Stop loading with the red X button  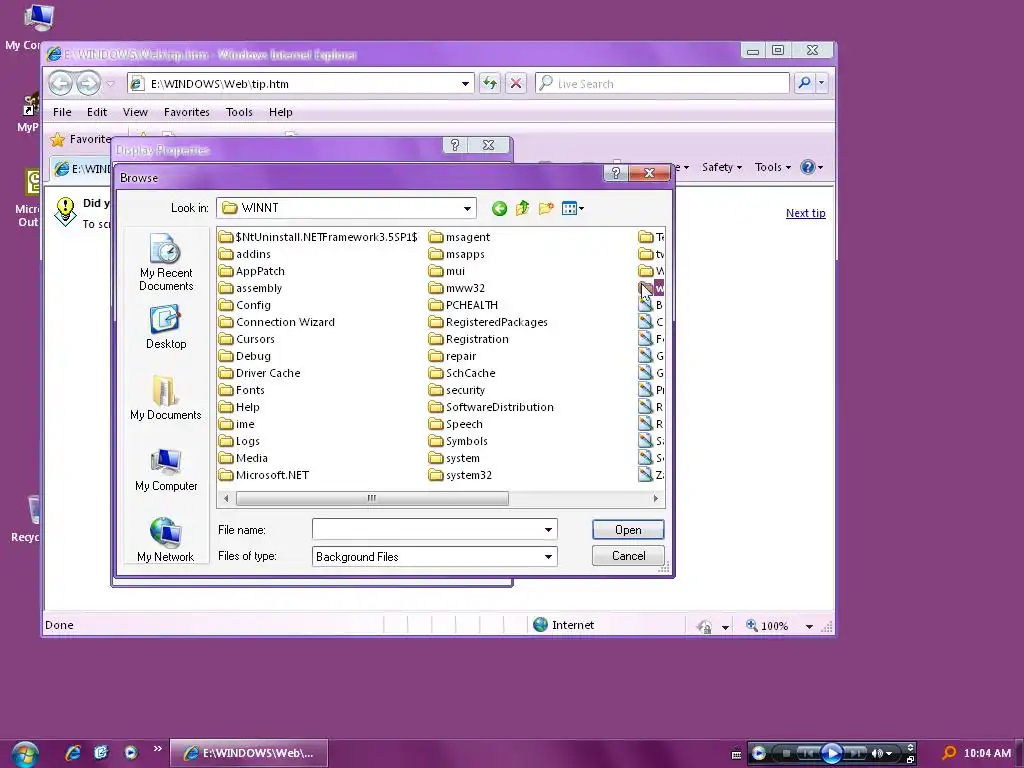(516, 84)
